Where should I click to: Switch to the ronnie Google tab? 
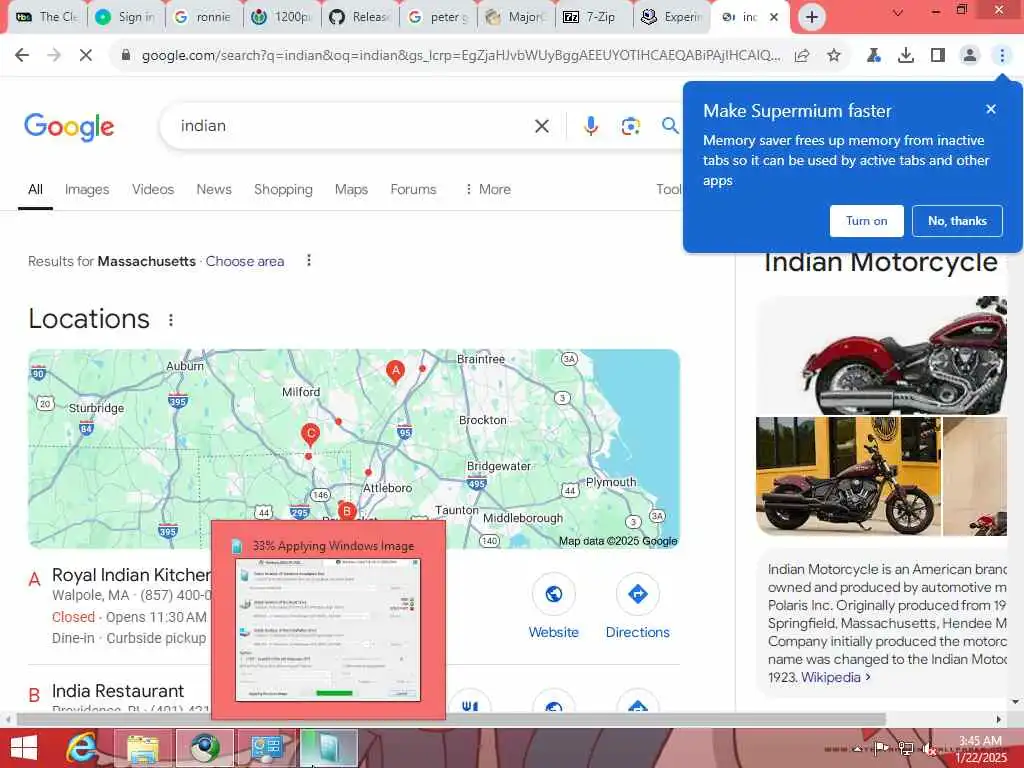tap(204, 17)
